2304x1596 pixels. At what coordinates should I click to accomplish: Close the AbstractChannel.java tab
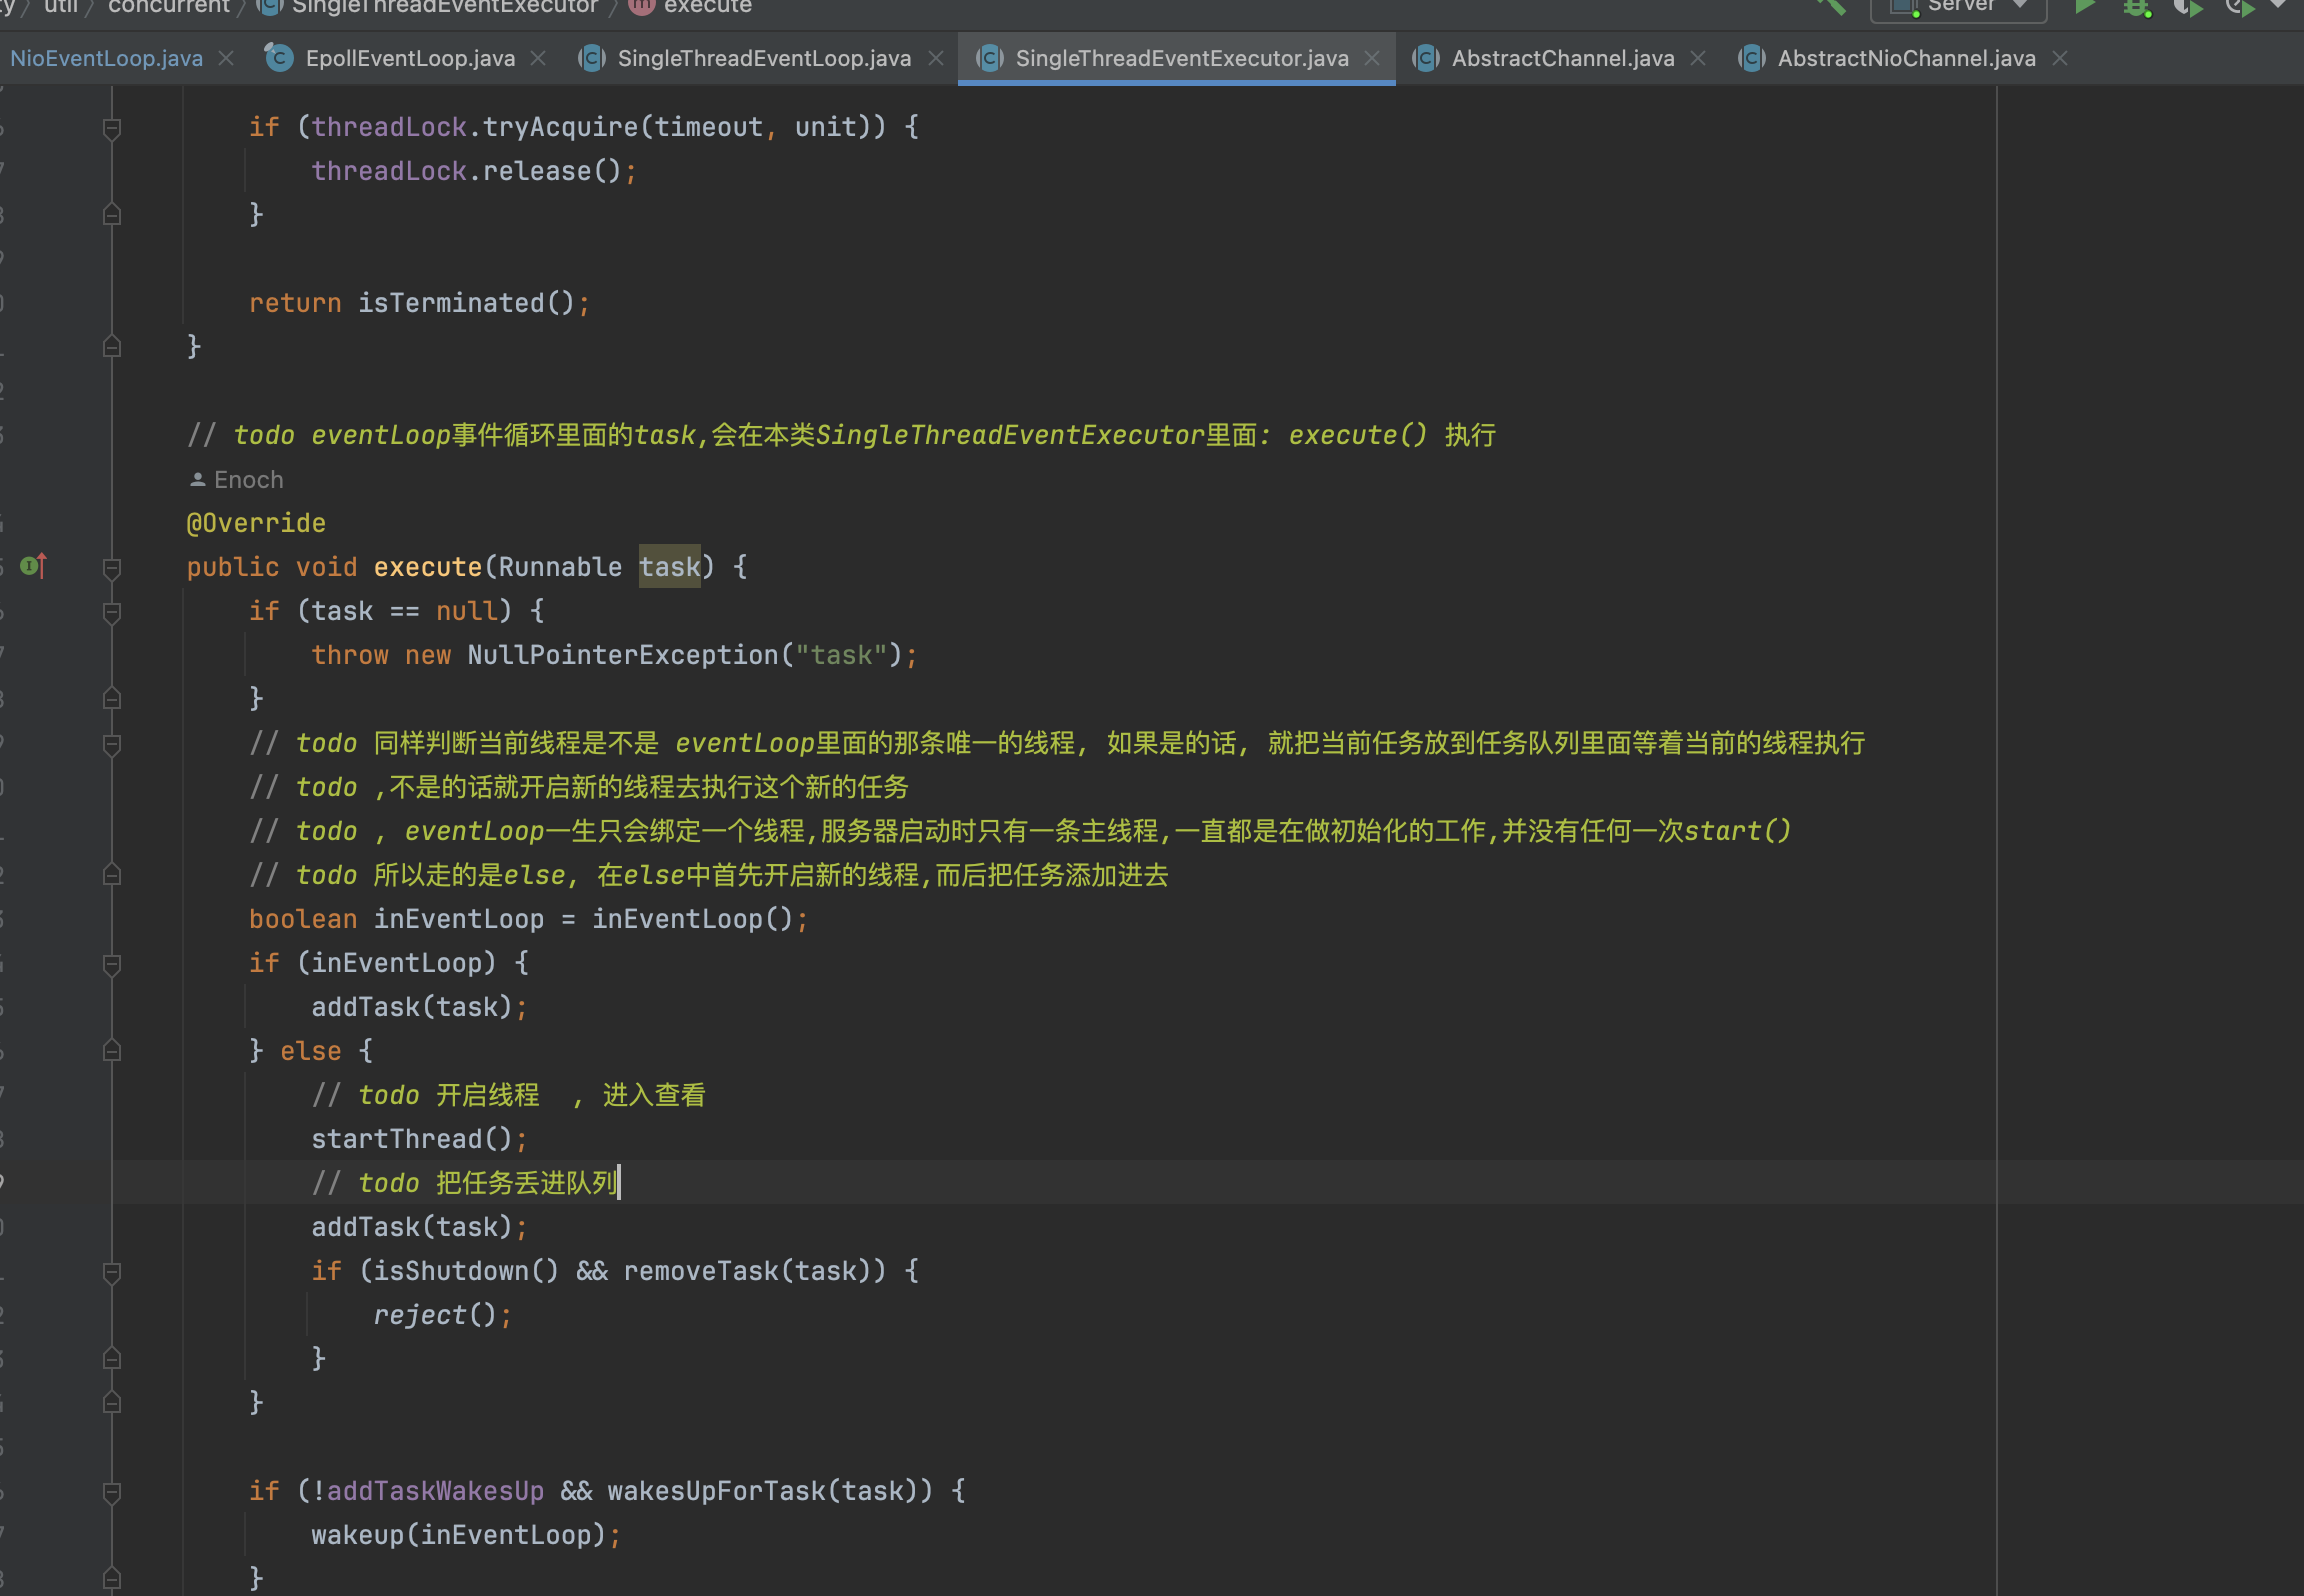click(x=1698, y=58)
